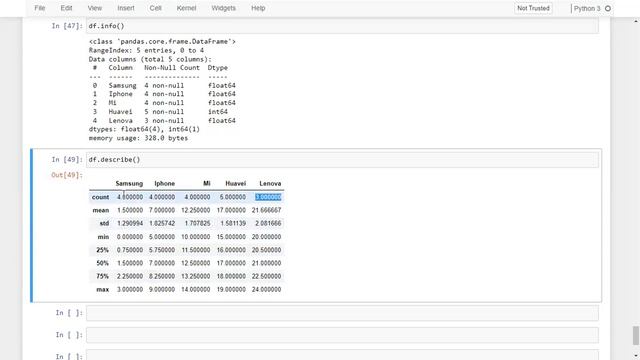
Task: Open the Cell menu
Action: (x=155, y=8)
